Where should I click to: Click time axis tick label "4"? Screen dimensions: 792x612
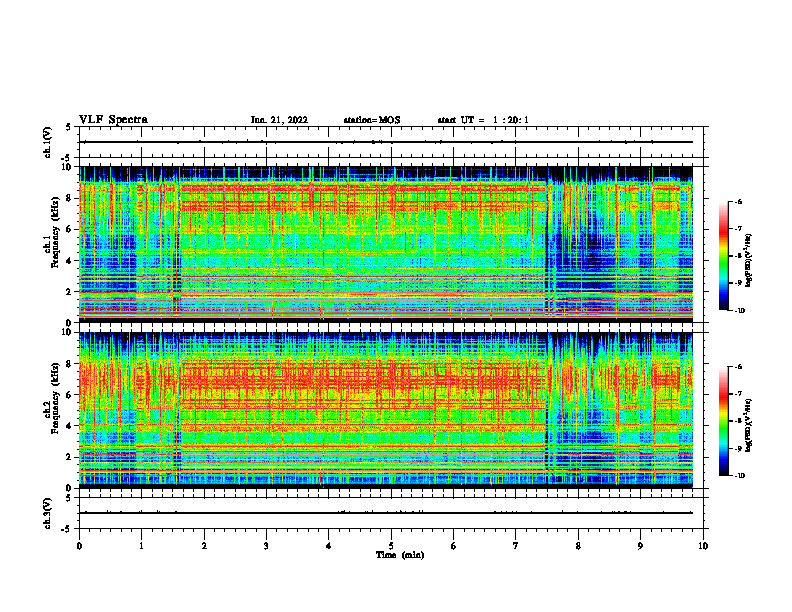pyautogui.click(x=329, y=546)
